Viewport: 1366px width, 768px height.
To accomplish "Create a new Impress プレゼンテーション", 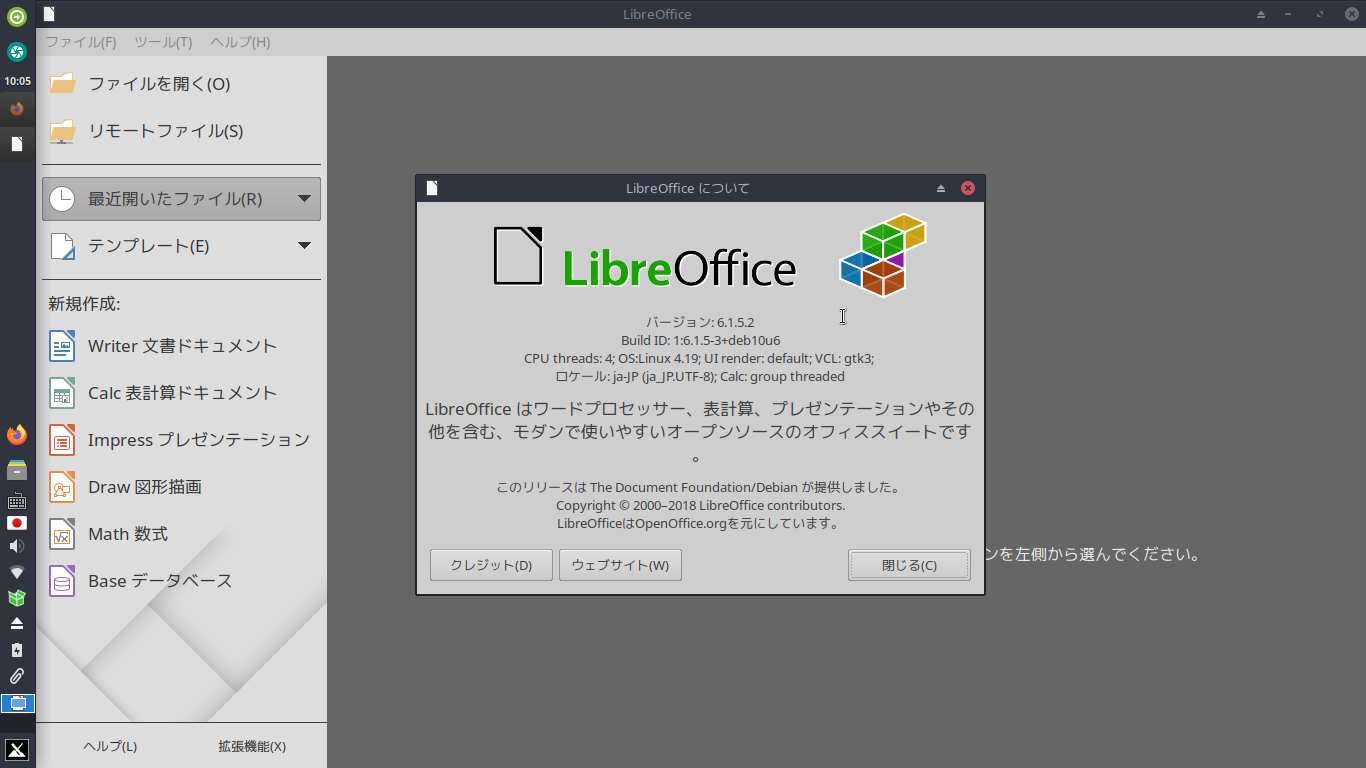I will 180,440.
